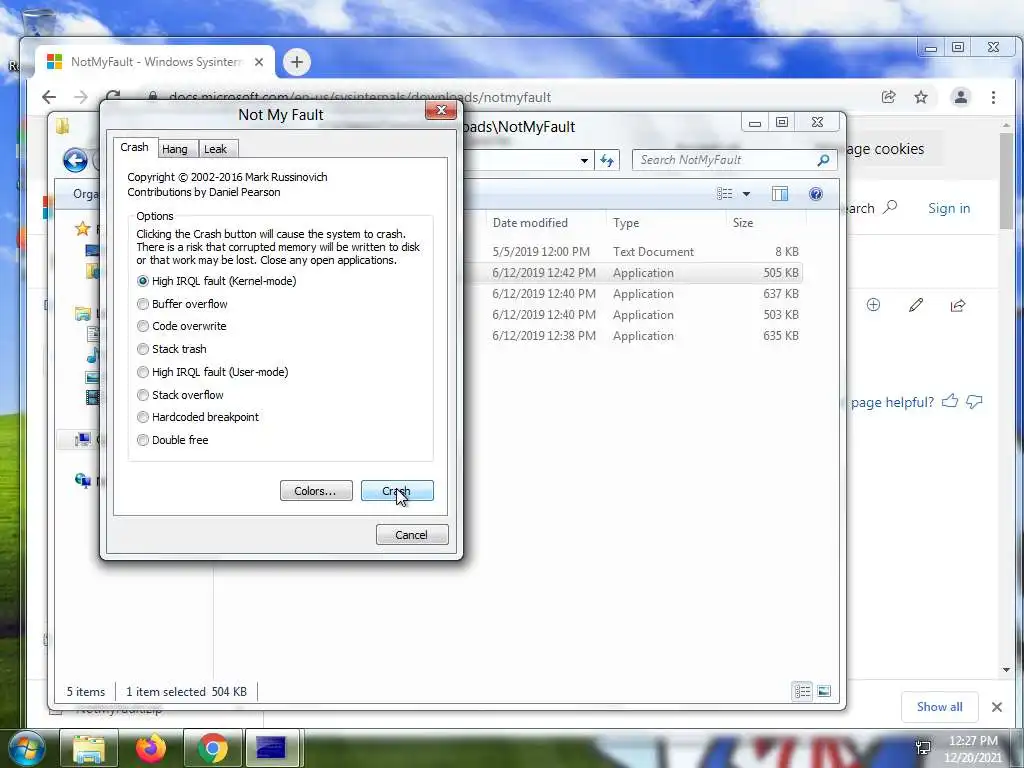Click the share icon on docs page
Viewport: 1024px width, 768px height.
[x=957, y=305]
